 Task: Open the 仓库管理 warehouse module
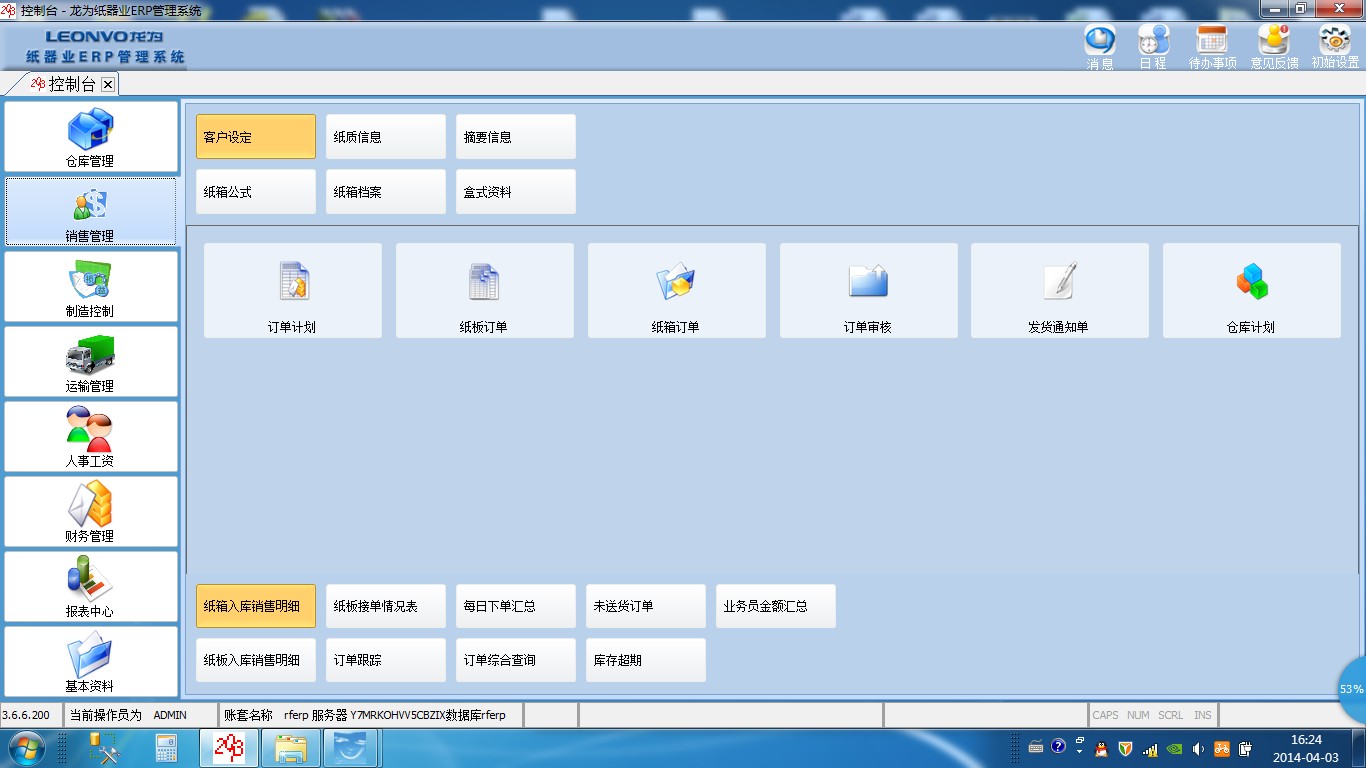coord(90,137)
